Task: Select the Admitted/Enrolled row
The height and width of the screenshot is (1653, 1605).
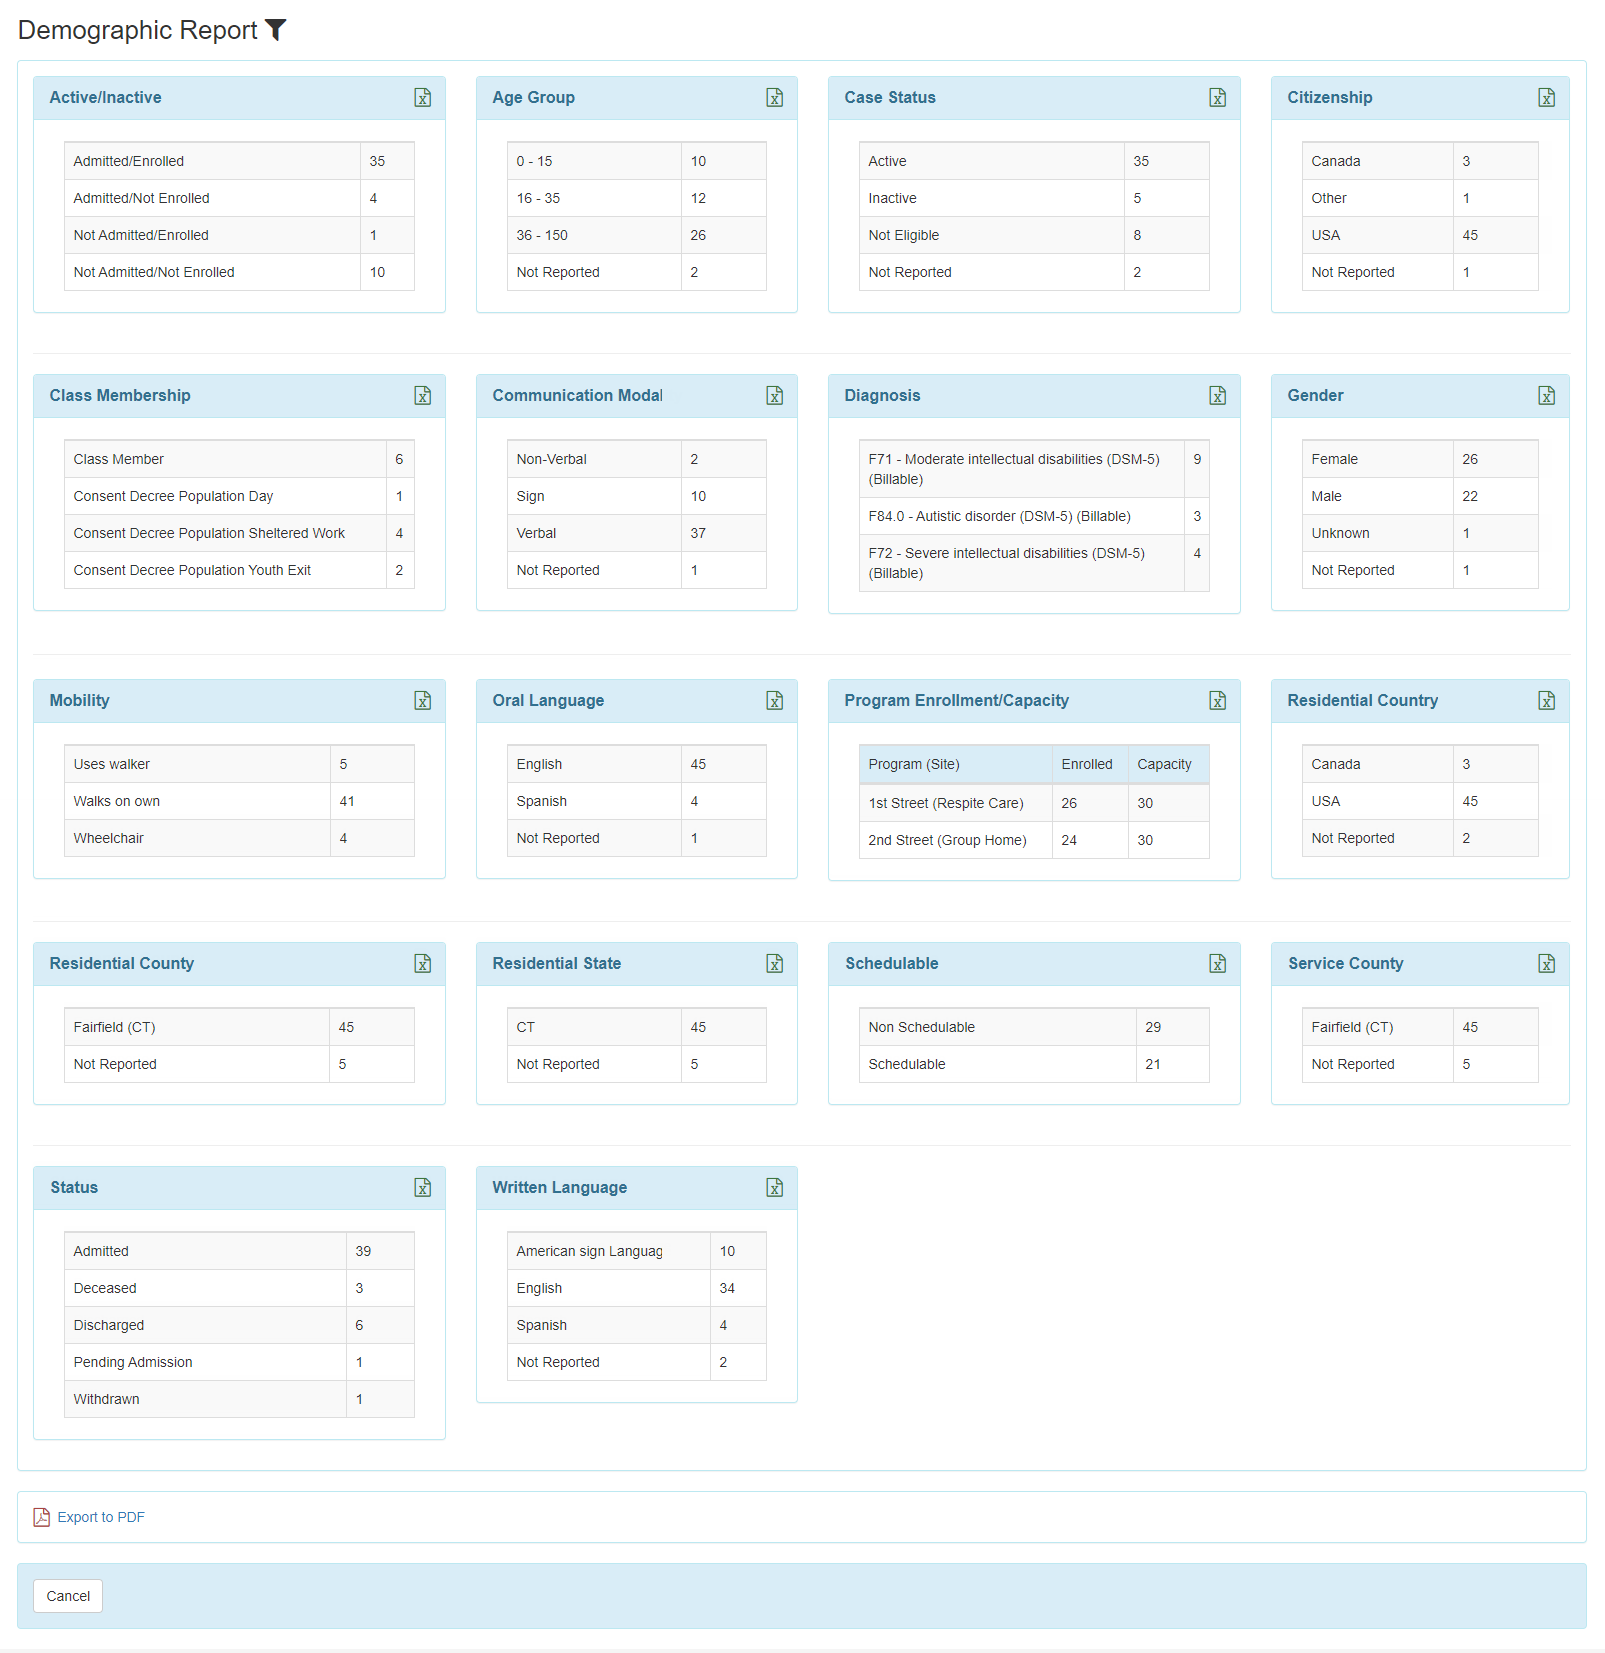Action: 239,161
